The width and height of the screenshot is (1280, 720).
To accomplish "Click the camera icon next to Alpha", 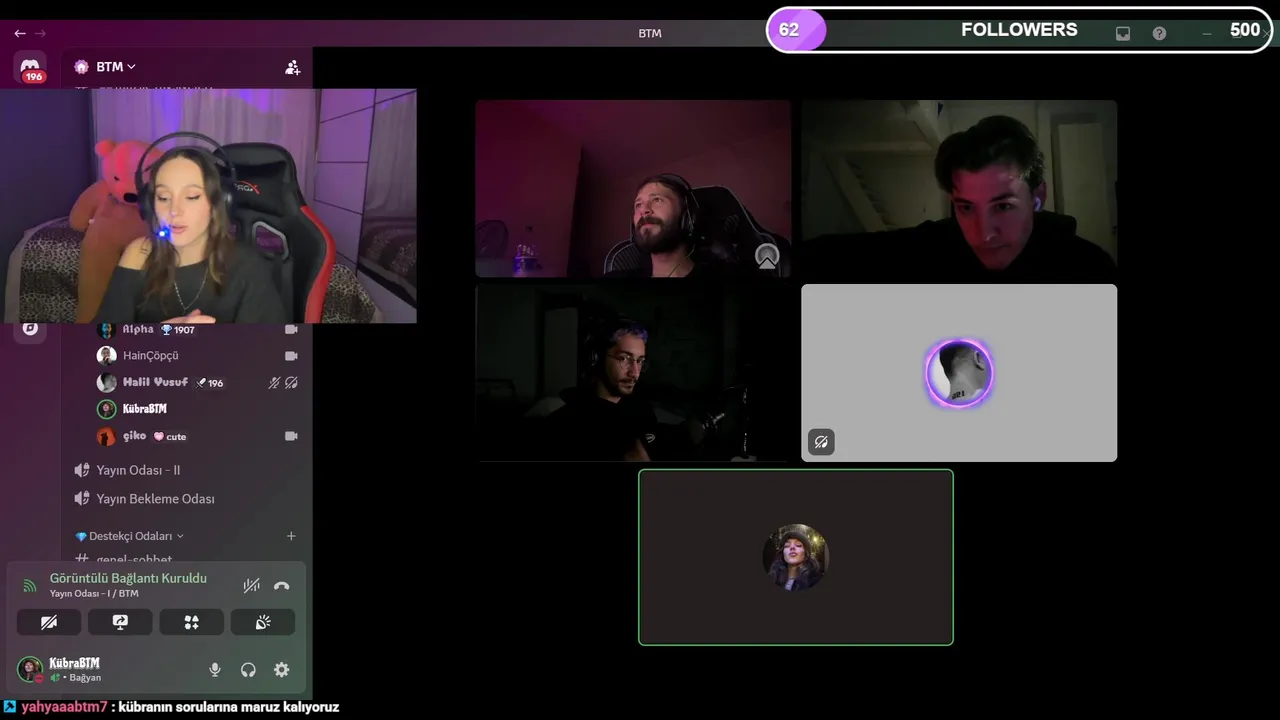I will pos(291,329).
